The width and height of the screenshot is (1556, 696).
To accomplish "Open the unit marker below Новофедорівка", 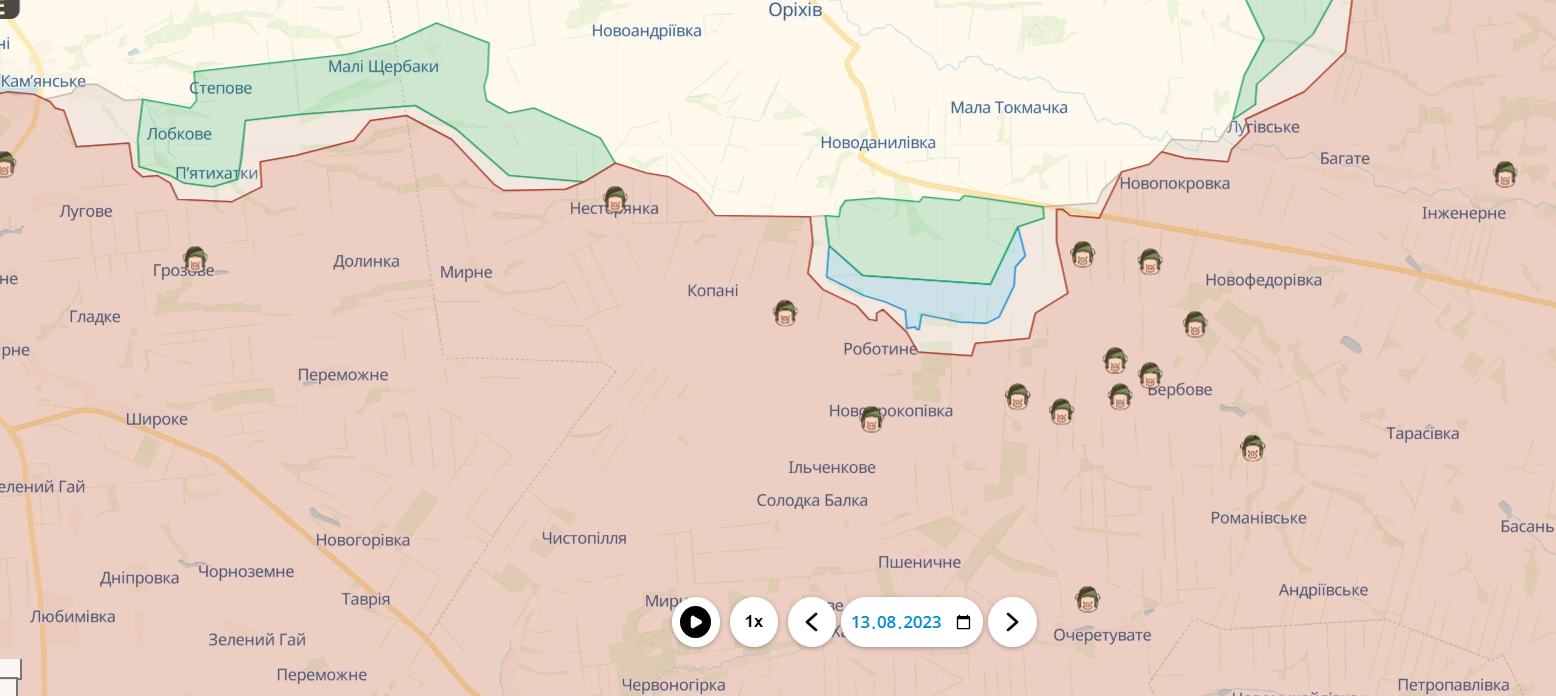I will [x=1194, y=324].
